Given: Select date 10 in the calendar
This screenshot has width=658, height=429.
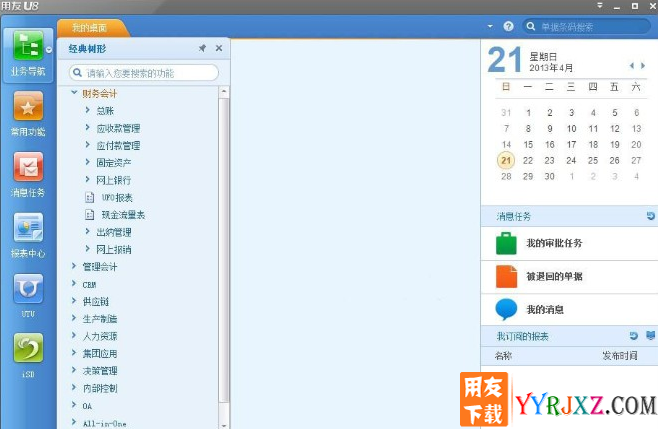Looking at the screenshot, I should coord(571,128).
